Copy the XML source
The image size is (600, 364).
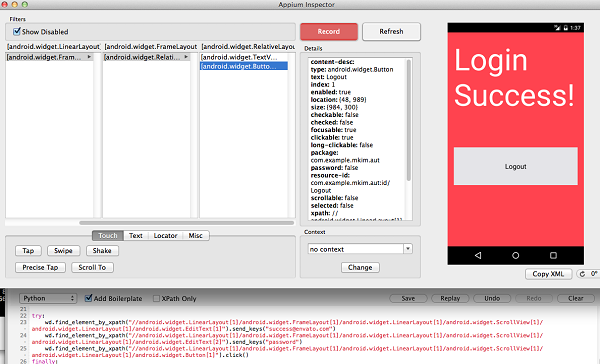[x=548, y=274]
